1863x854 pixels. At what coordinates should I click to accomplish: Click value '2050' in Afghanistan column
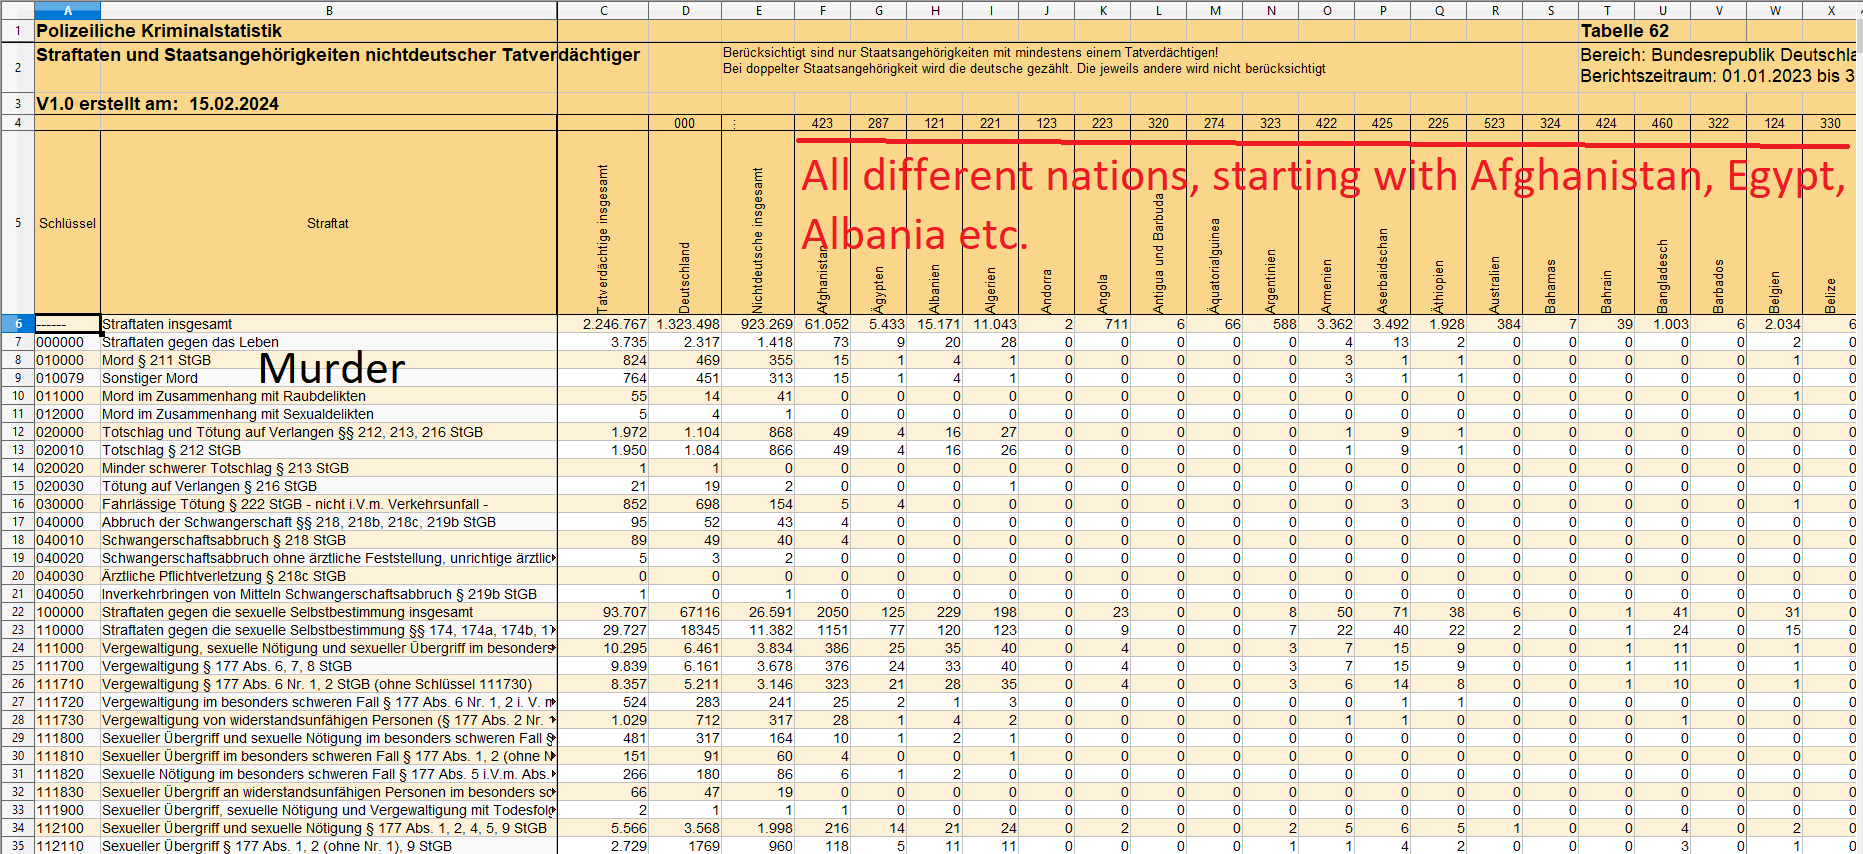tap(822, 612)
